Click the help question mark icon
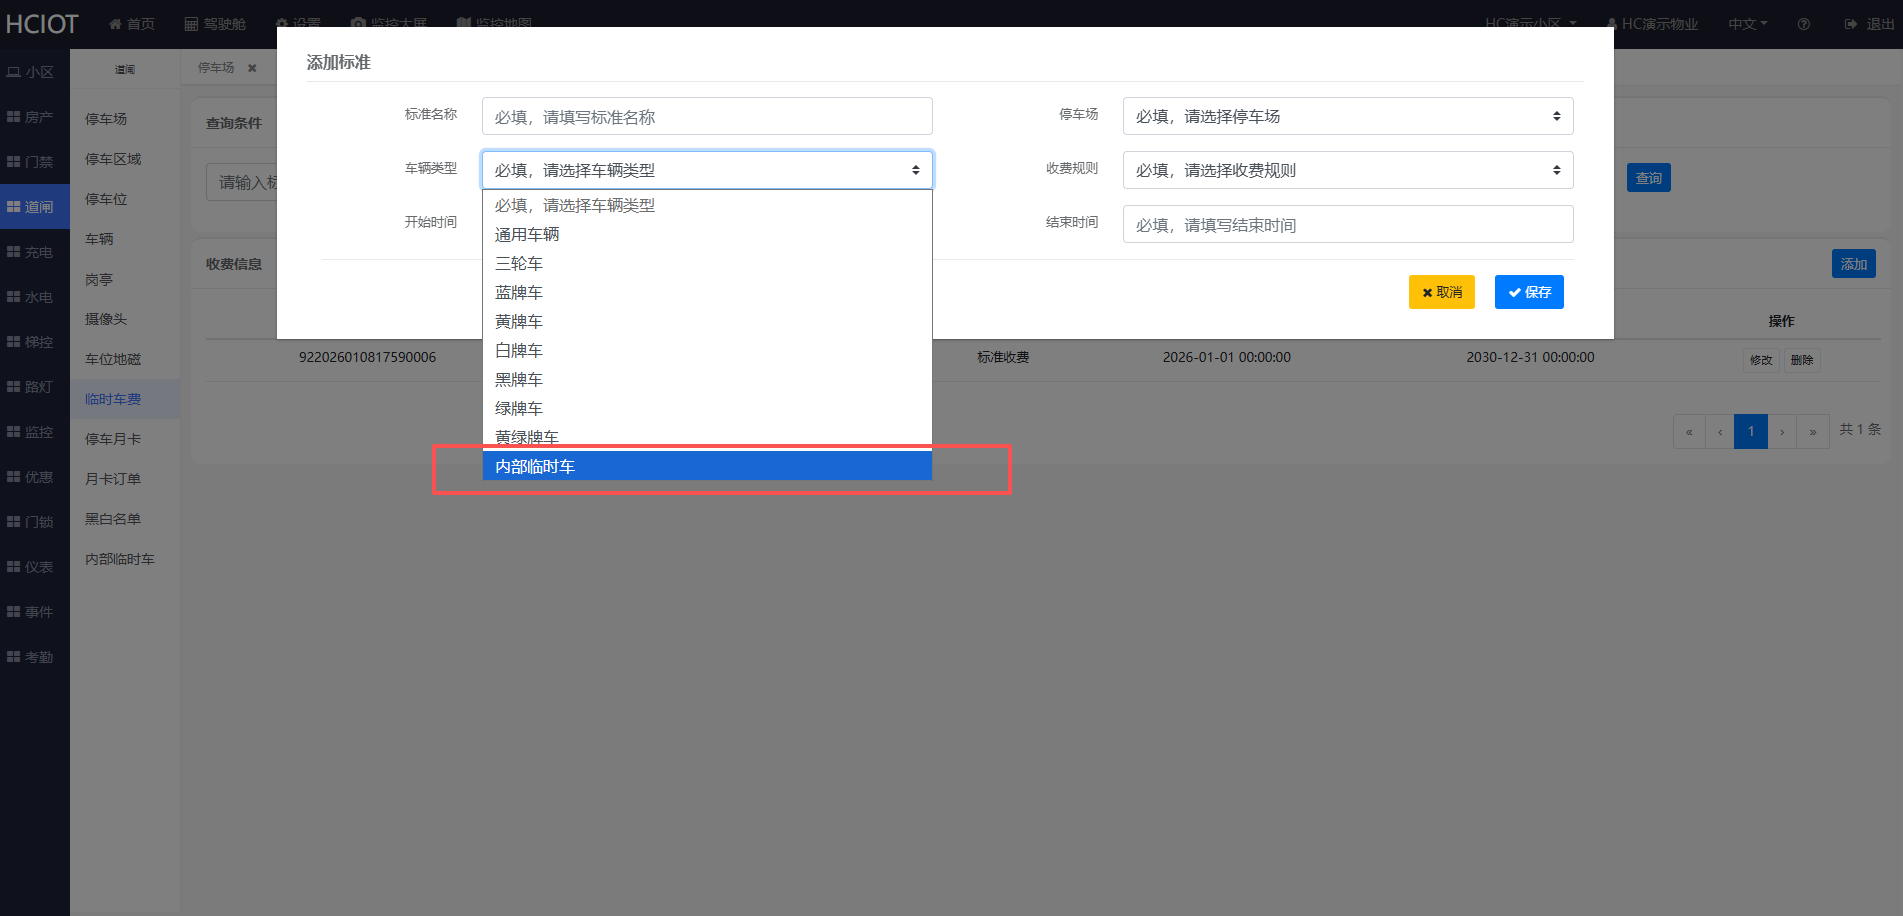Viewport: 1903px width, 916px height. pyautogui.click(x=1803, y=24)
